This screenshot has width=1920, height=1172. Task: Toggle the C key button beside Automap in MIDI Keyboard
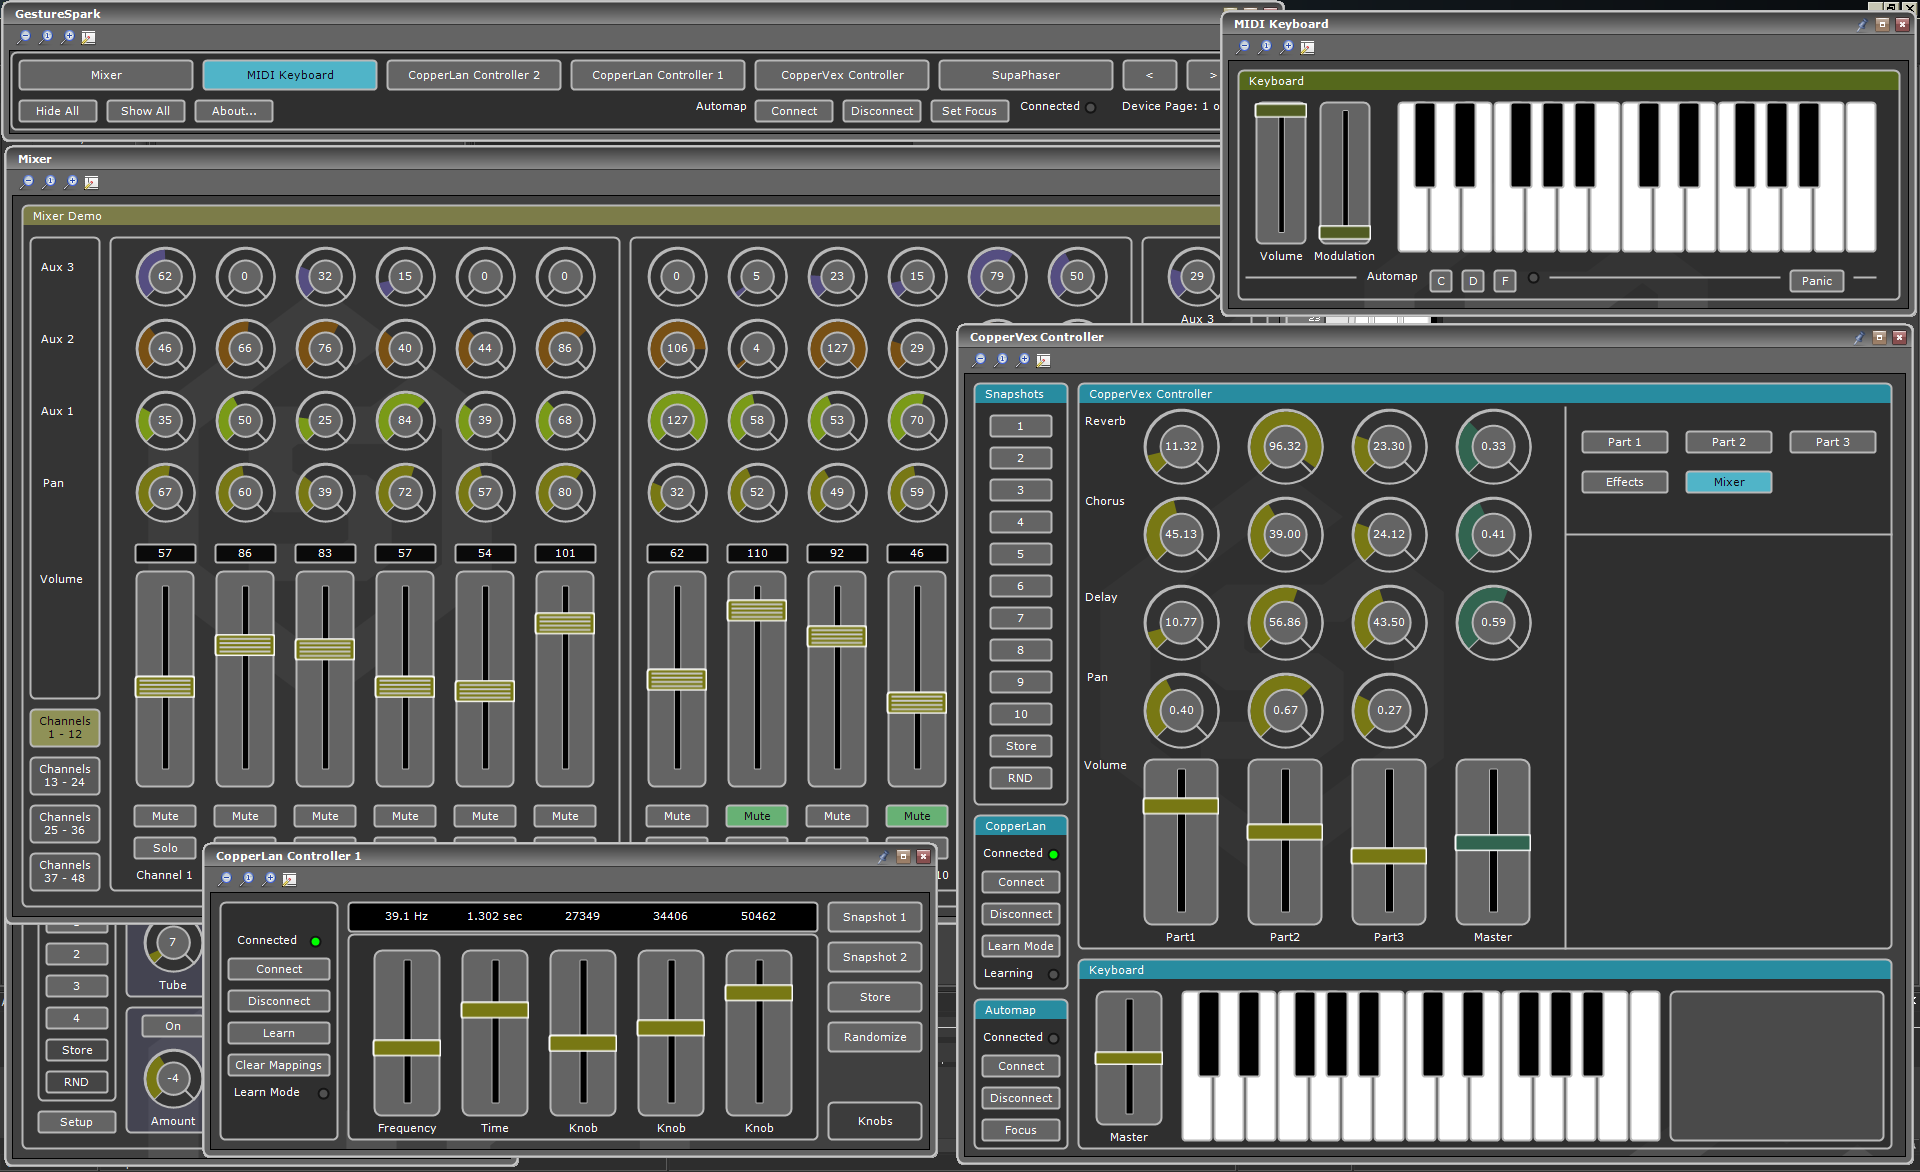tap(1441, 281)
